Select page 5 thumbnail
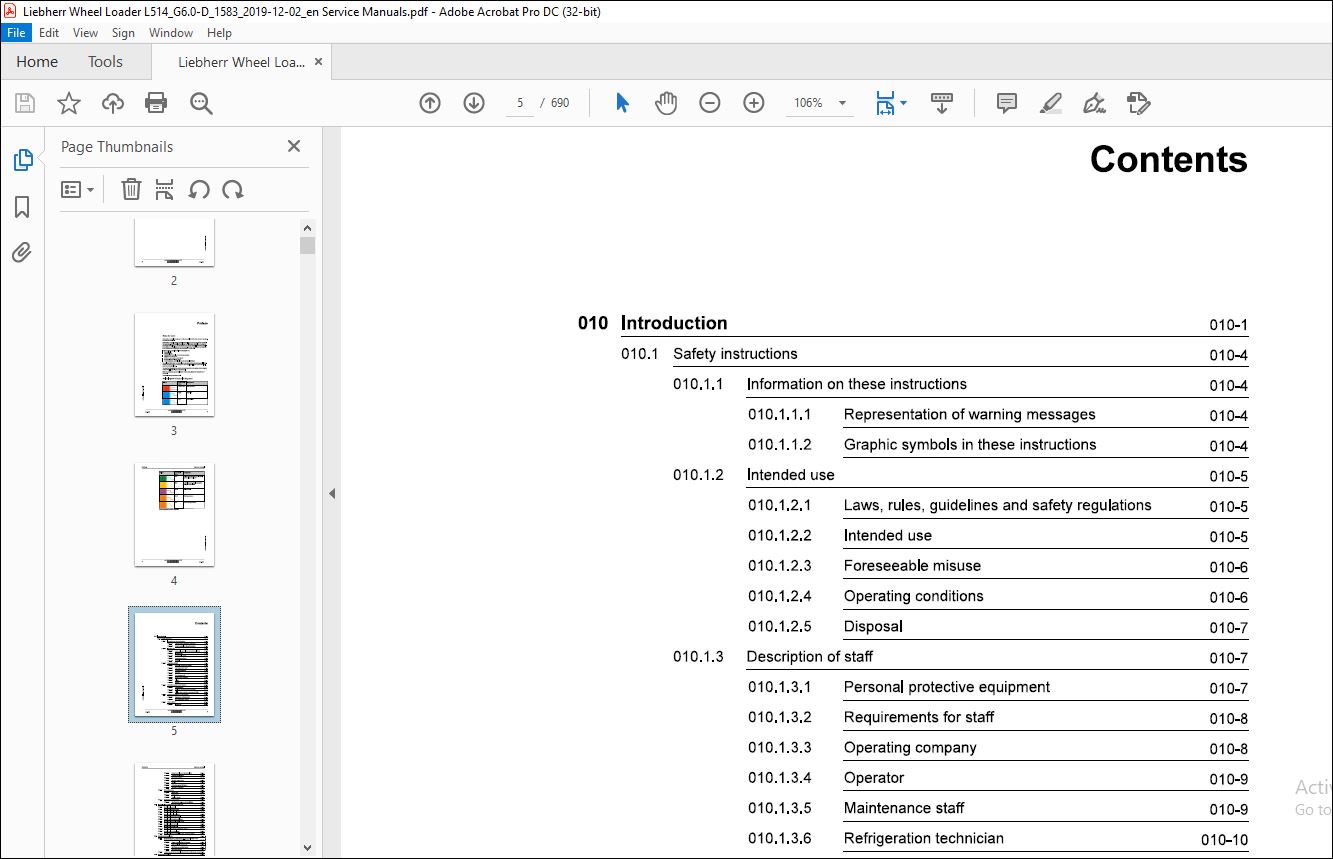 (x=174, y=665)
